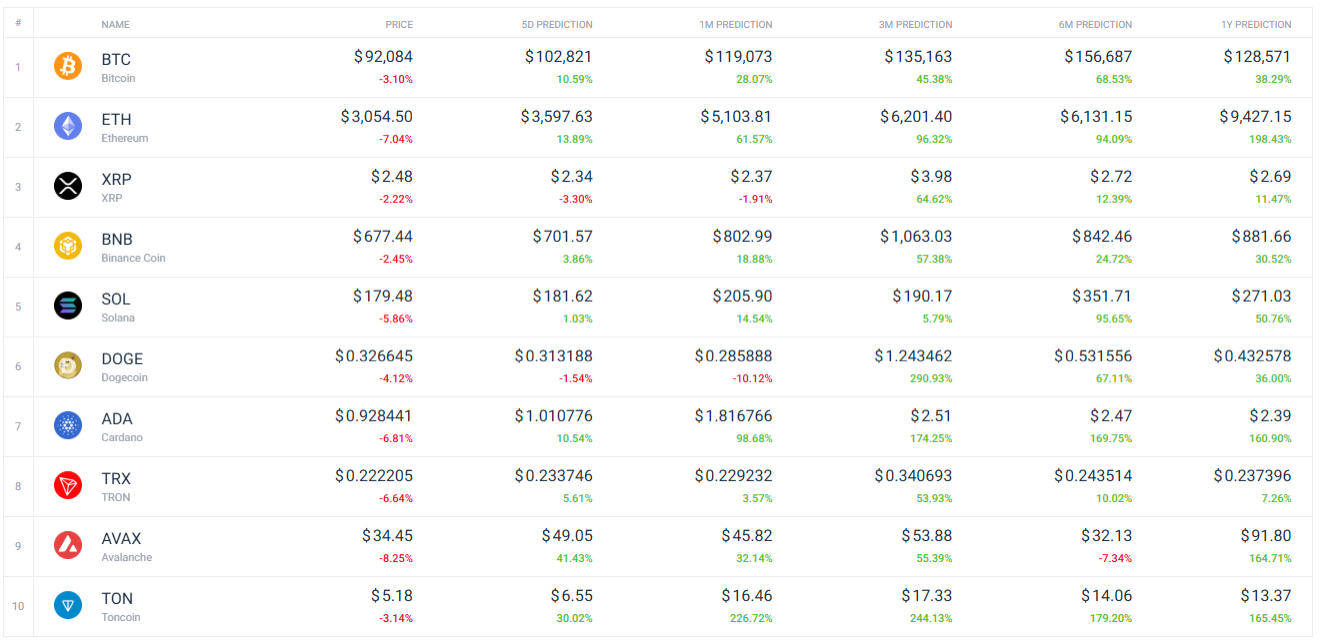Select the TRON red icon
The image size is (1322, 642).
pos(67,486)
